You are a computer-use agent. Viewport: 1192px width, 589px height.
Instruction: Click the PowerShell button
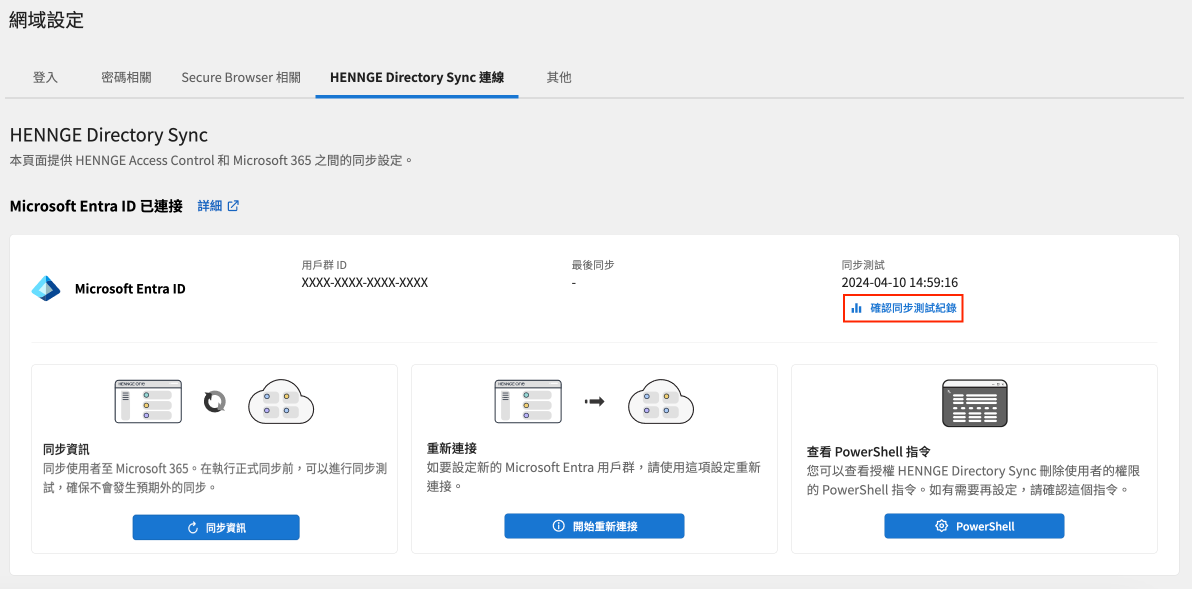[974, 526]
